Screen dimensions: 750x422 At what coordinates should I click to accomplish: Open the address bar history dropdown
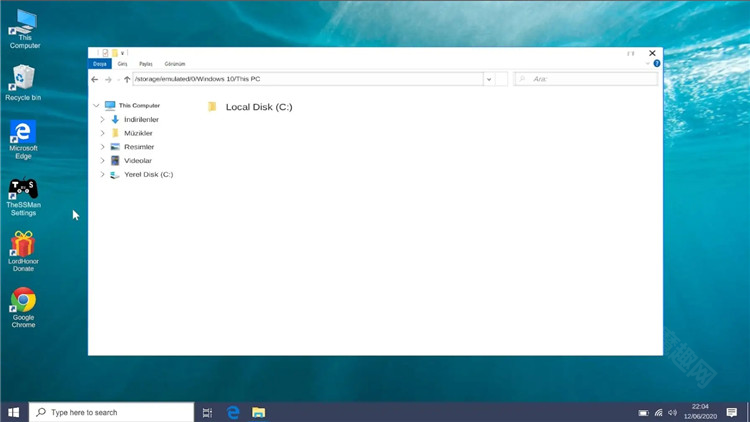point(489,79)
